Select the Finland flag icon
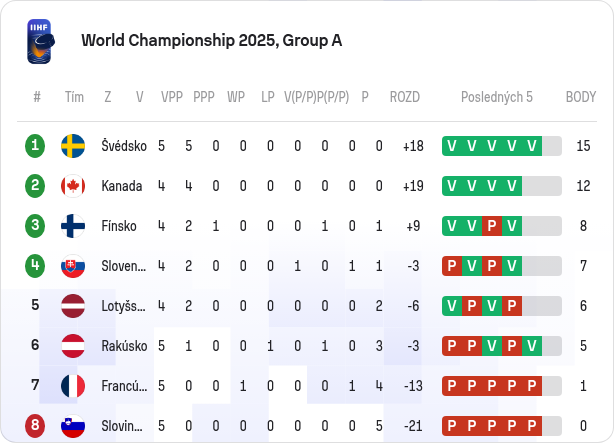Viewport: 614px width, 443px height. [73, 226]
